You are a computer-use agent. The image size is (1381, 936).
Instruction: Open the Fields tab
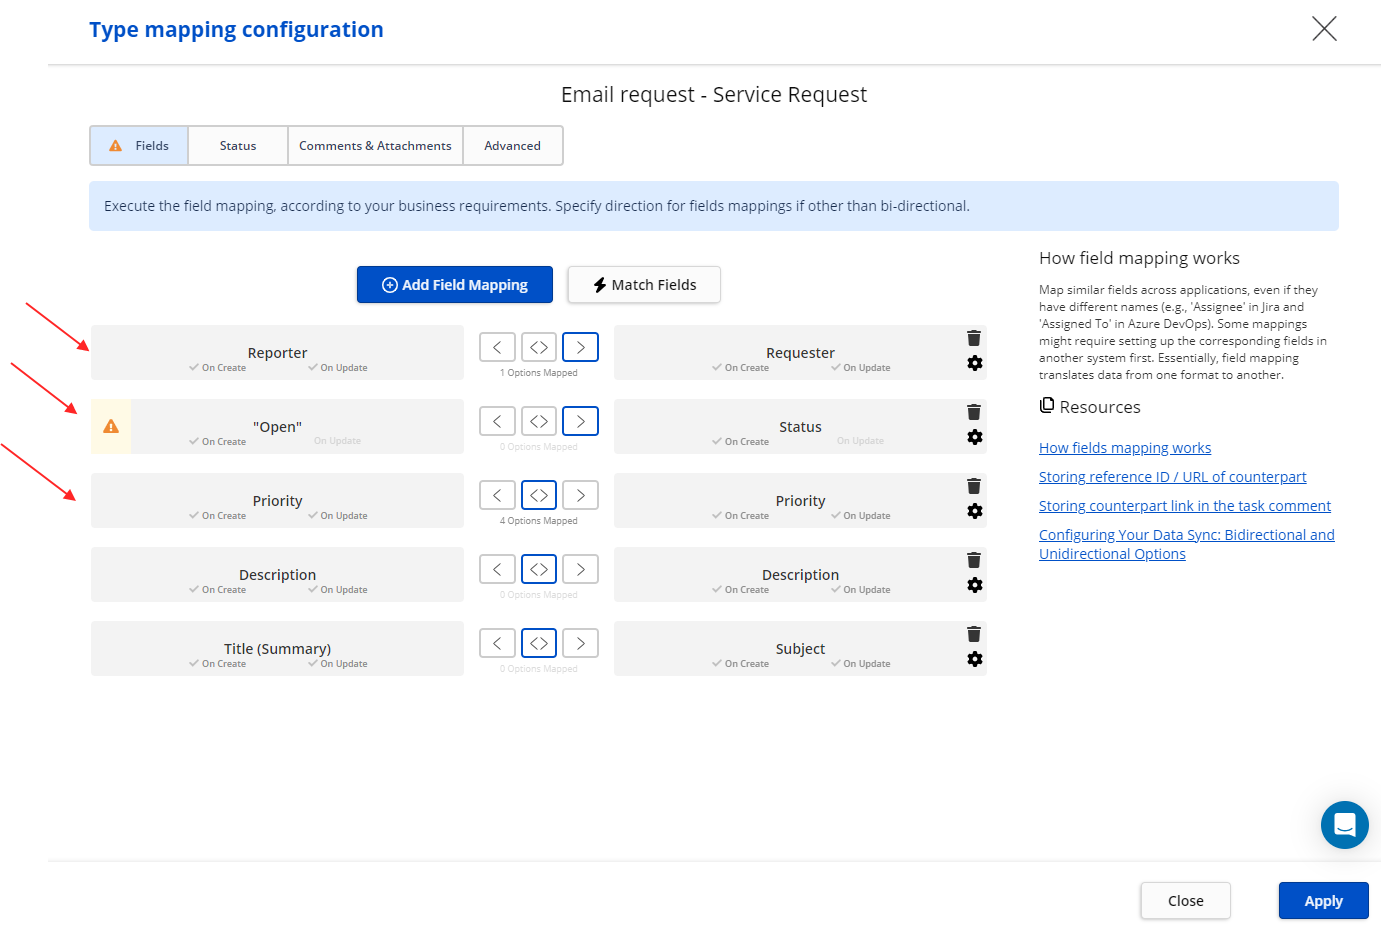[x=139, y=145]
